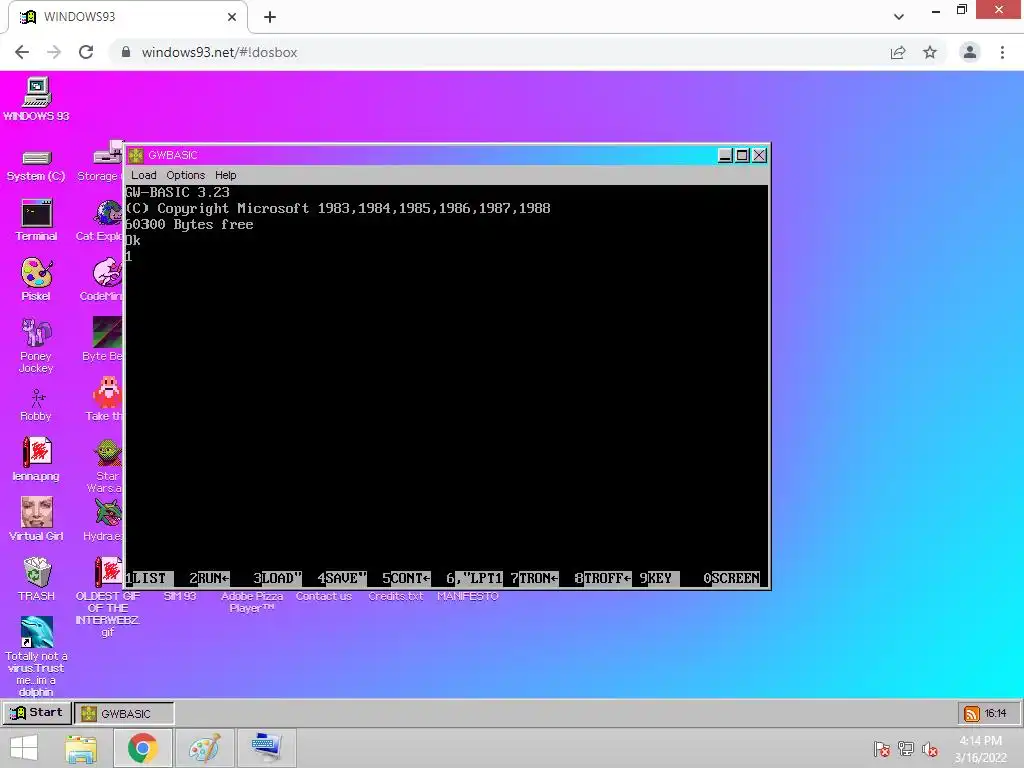1024x768 pixels.
Task: Open the Adobe Pizza Player shortcut
Action: [x=252, y=602]
